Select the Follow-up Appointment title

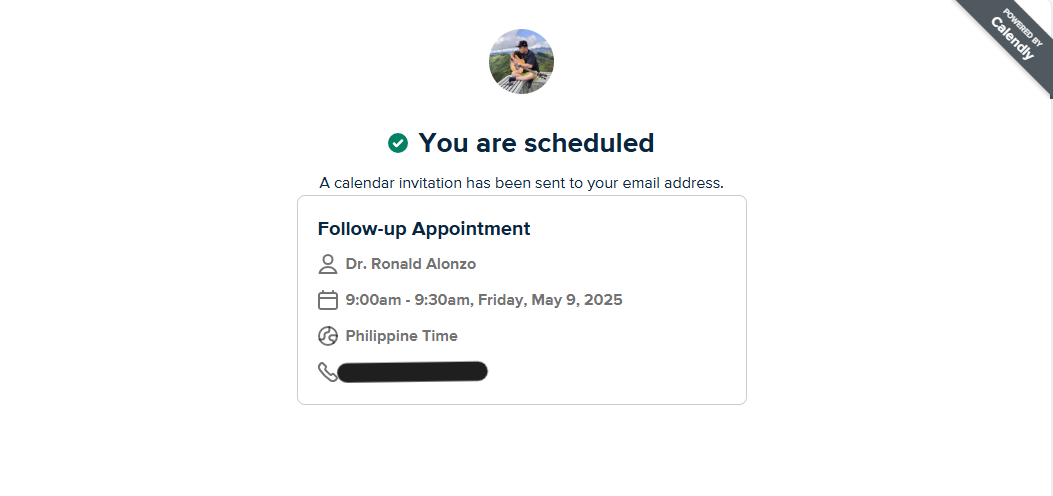click(424, 228)
